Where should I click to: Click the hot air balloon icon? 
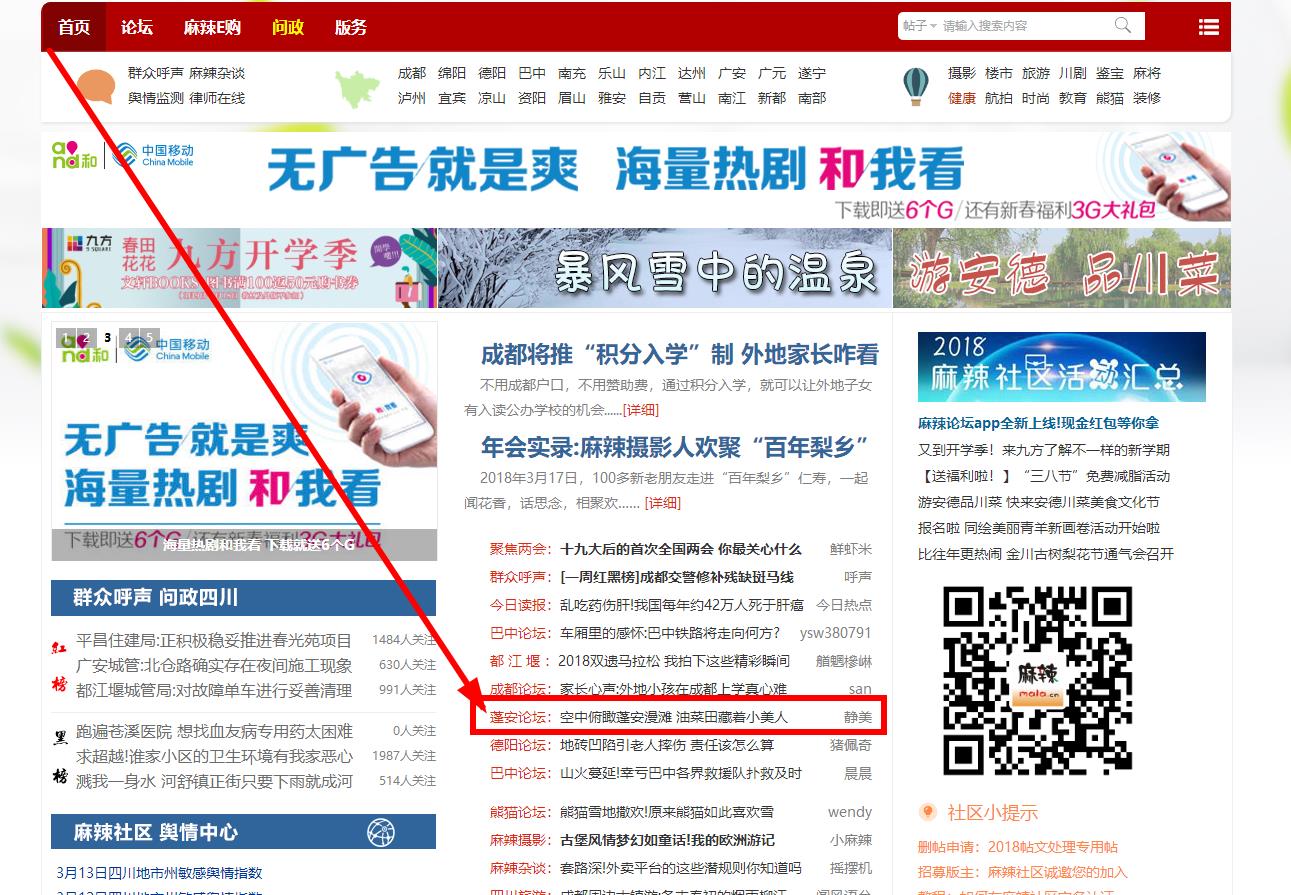(915, 87)
